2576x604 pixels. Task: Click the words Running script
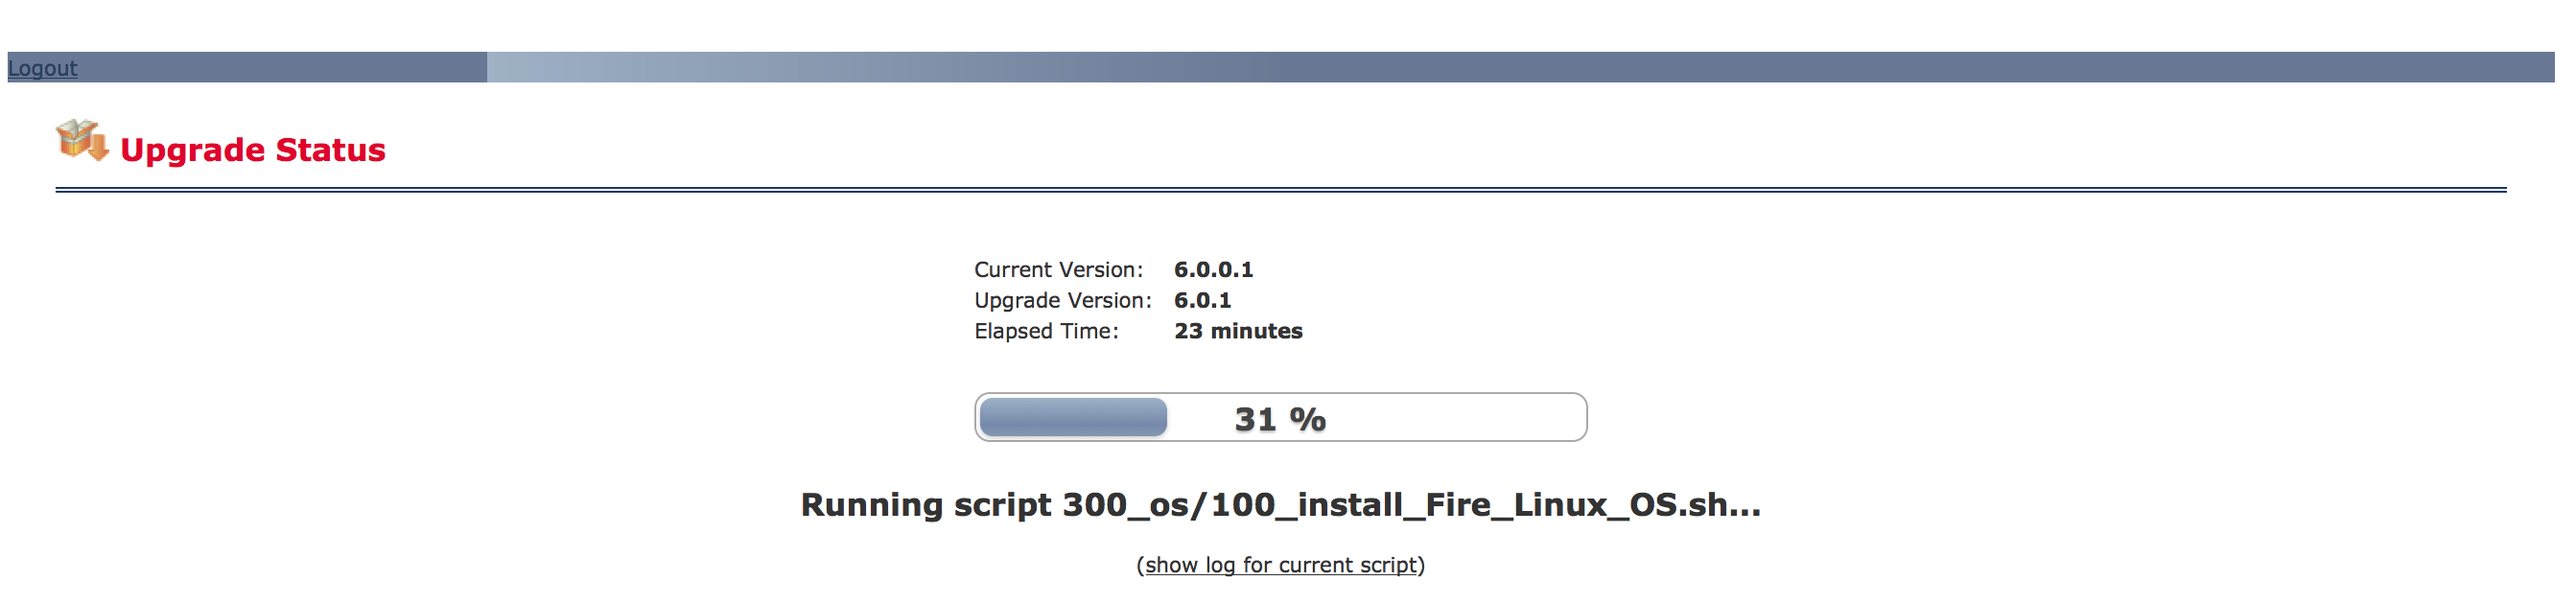pyautogui.click(x=925, y=505)
